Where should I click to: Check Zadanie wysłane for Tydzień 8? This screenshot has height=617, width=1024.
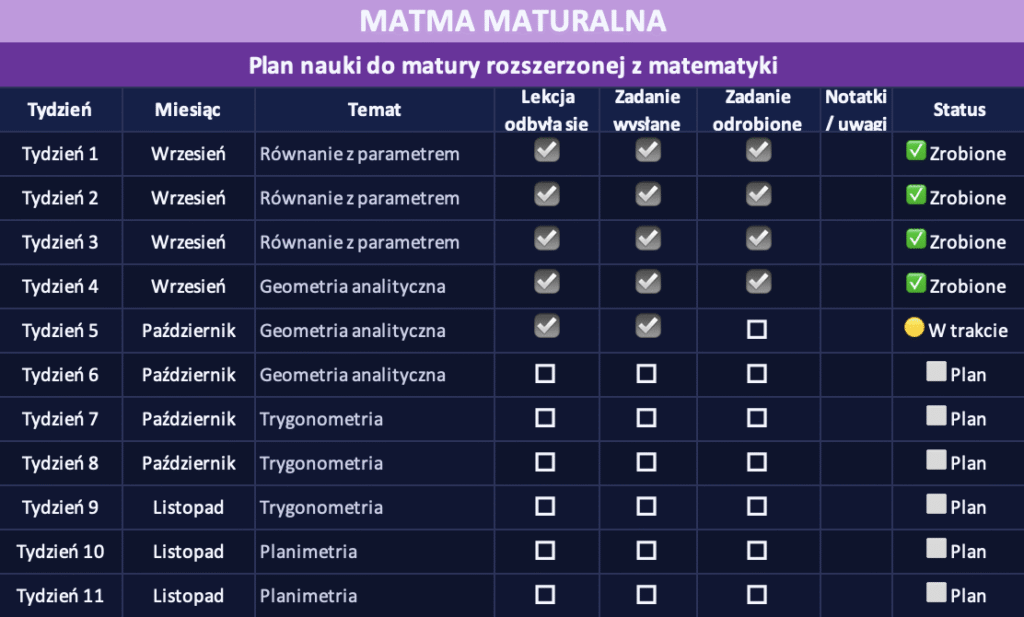point(647,462)
